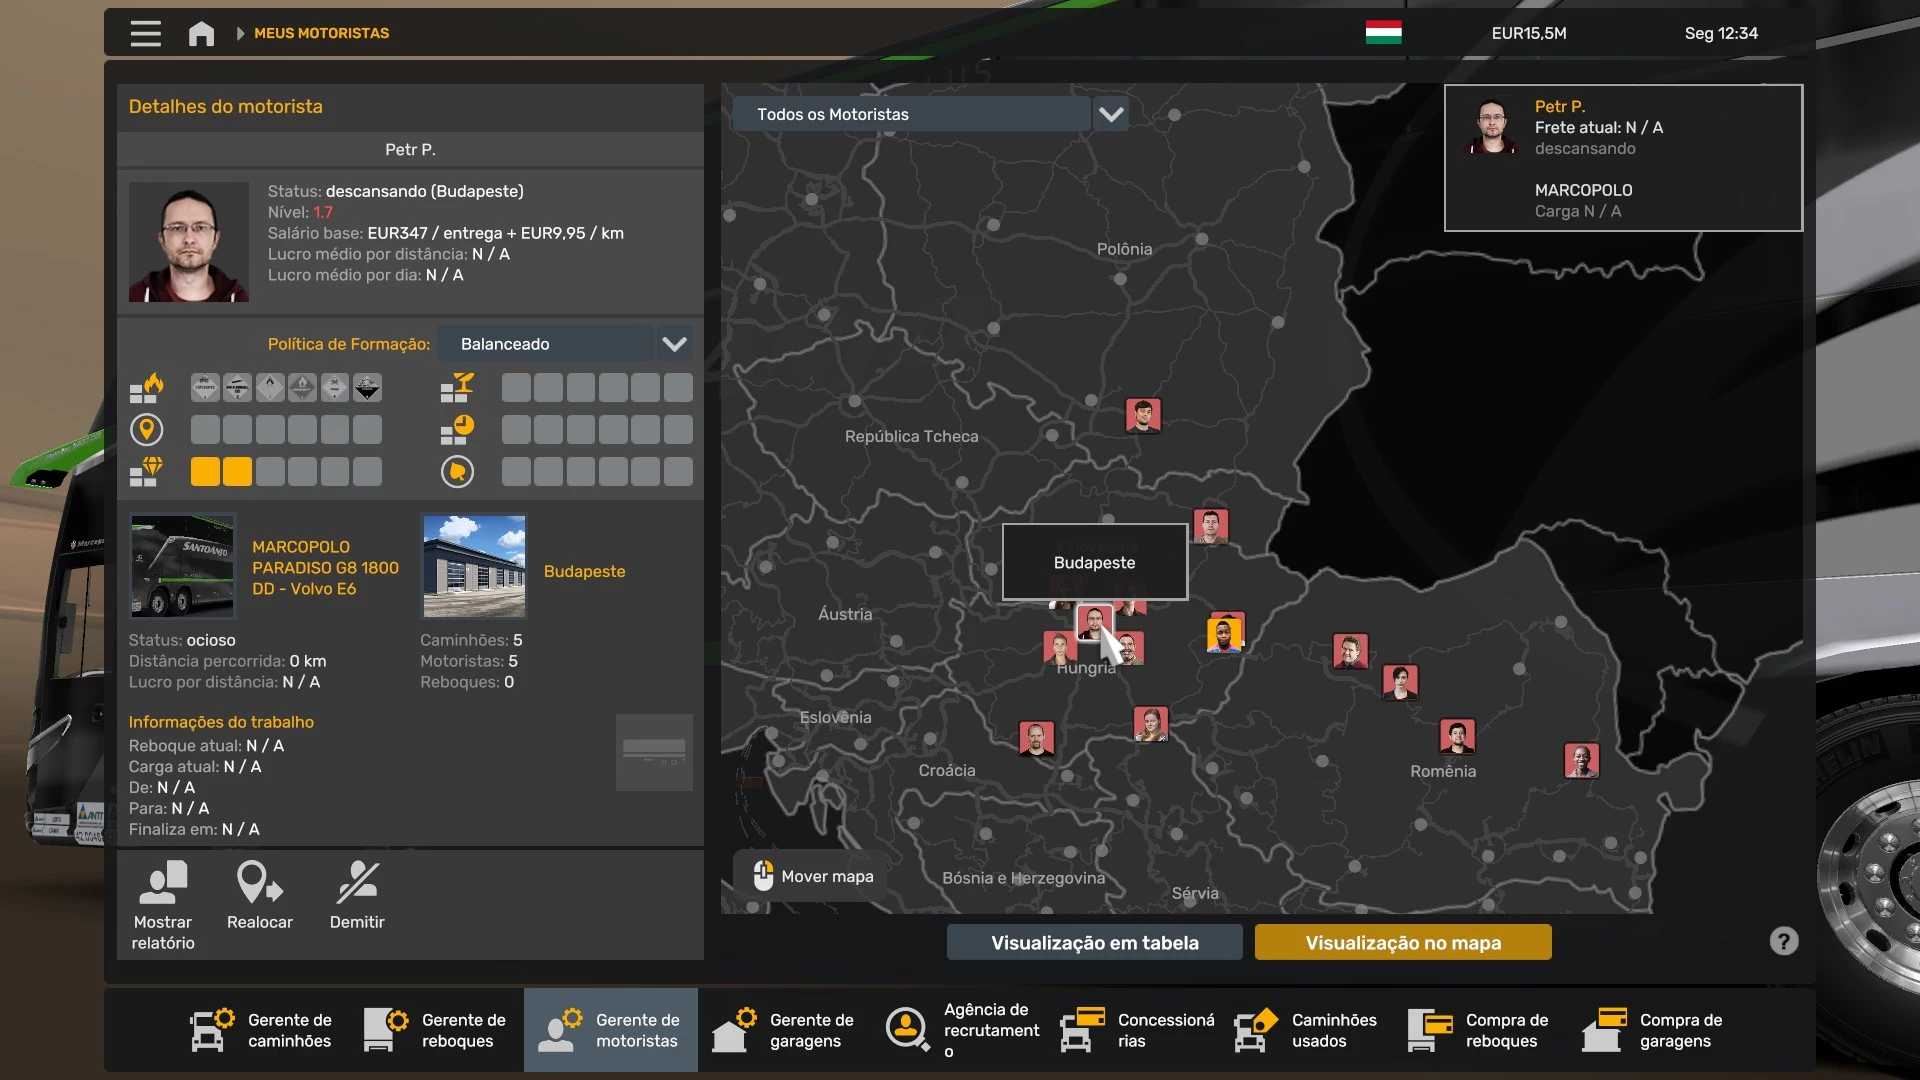This screenshot has width=1920, height=1080.
Task: Select Visualização no mapa view
Action: (1402, 942)
